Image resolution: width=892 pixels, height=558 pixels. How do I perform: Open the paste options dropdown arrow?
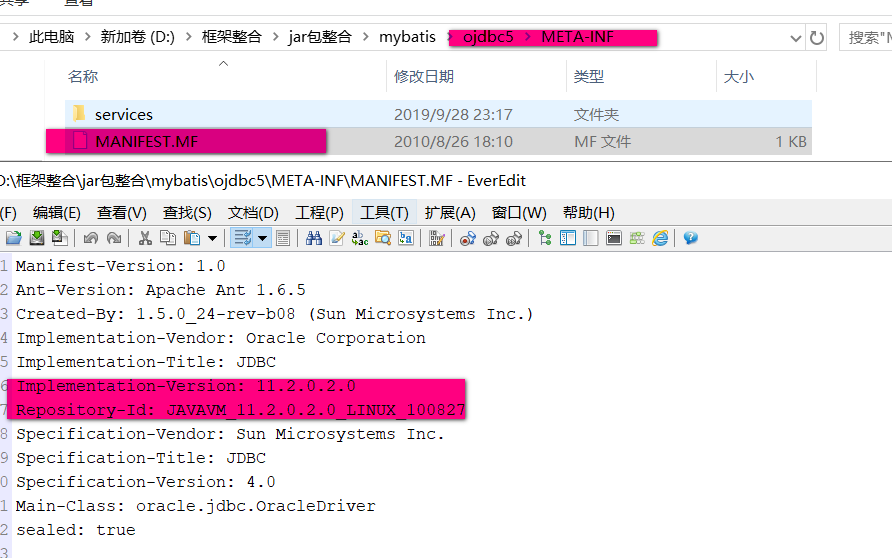pos(212,238)
